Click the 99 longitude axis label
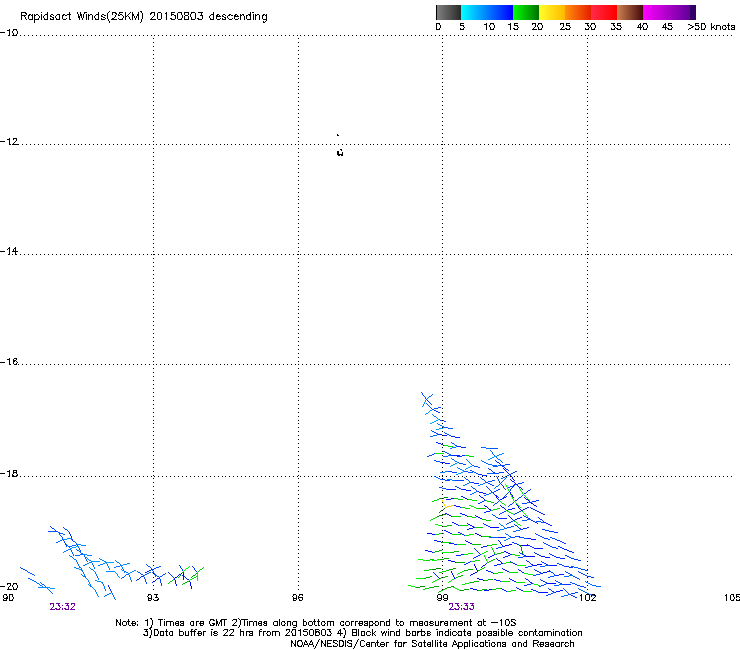 coord(442,598)
